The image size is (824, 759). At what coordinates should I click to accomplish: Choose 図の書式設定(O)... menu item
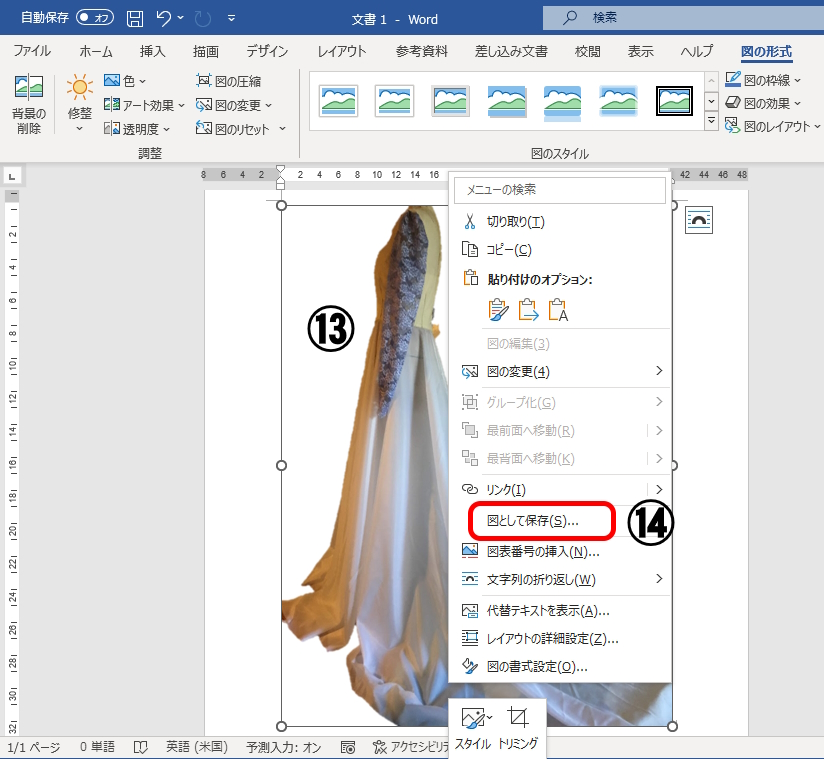tap(560, 666)
